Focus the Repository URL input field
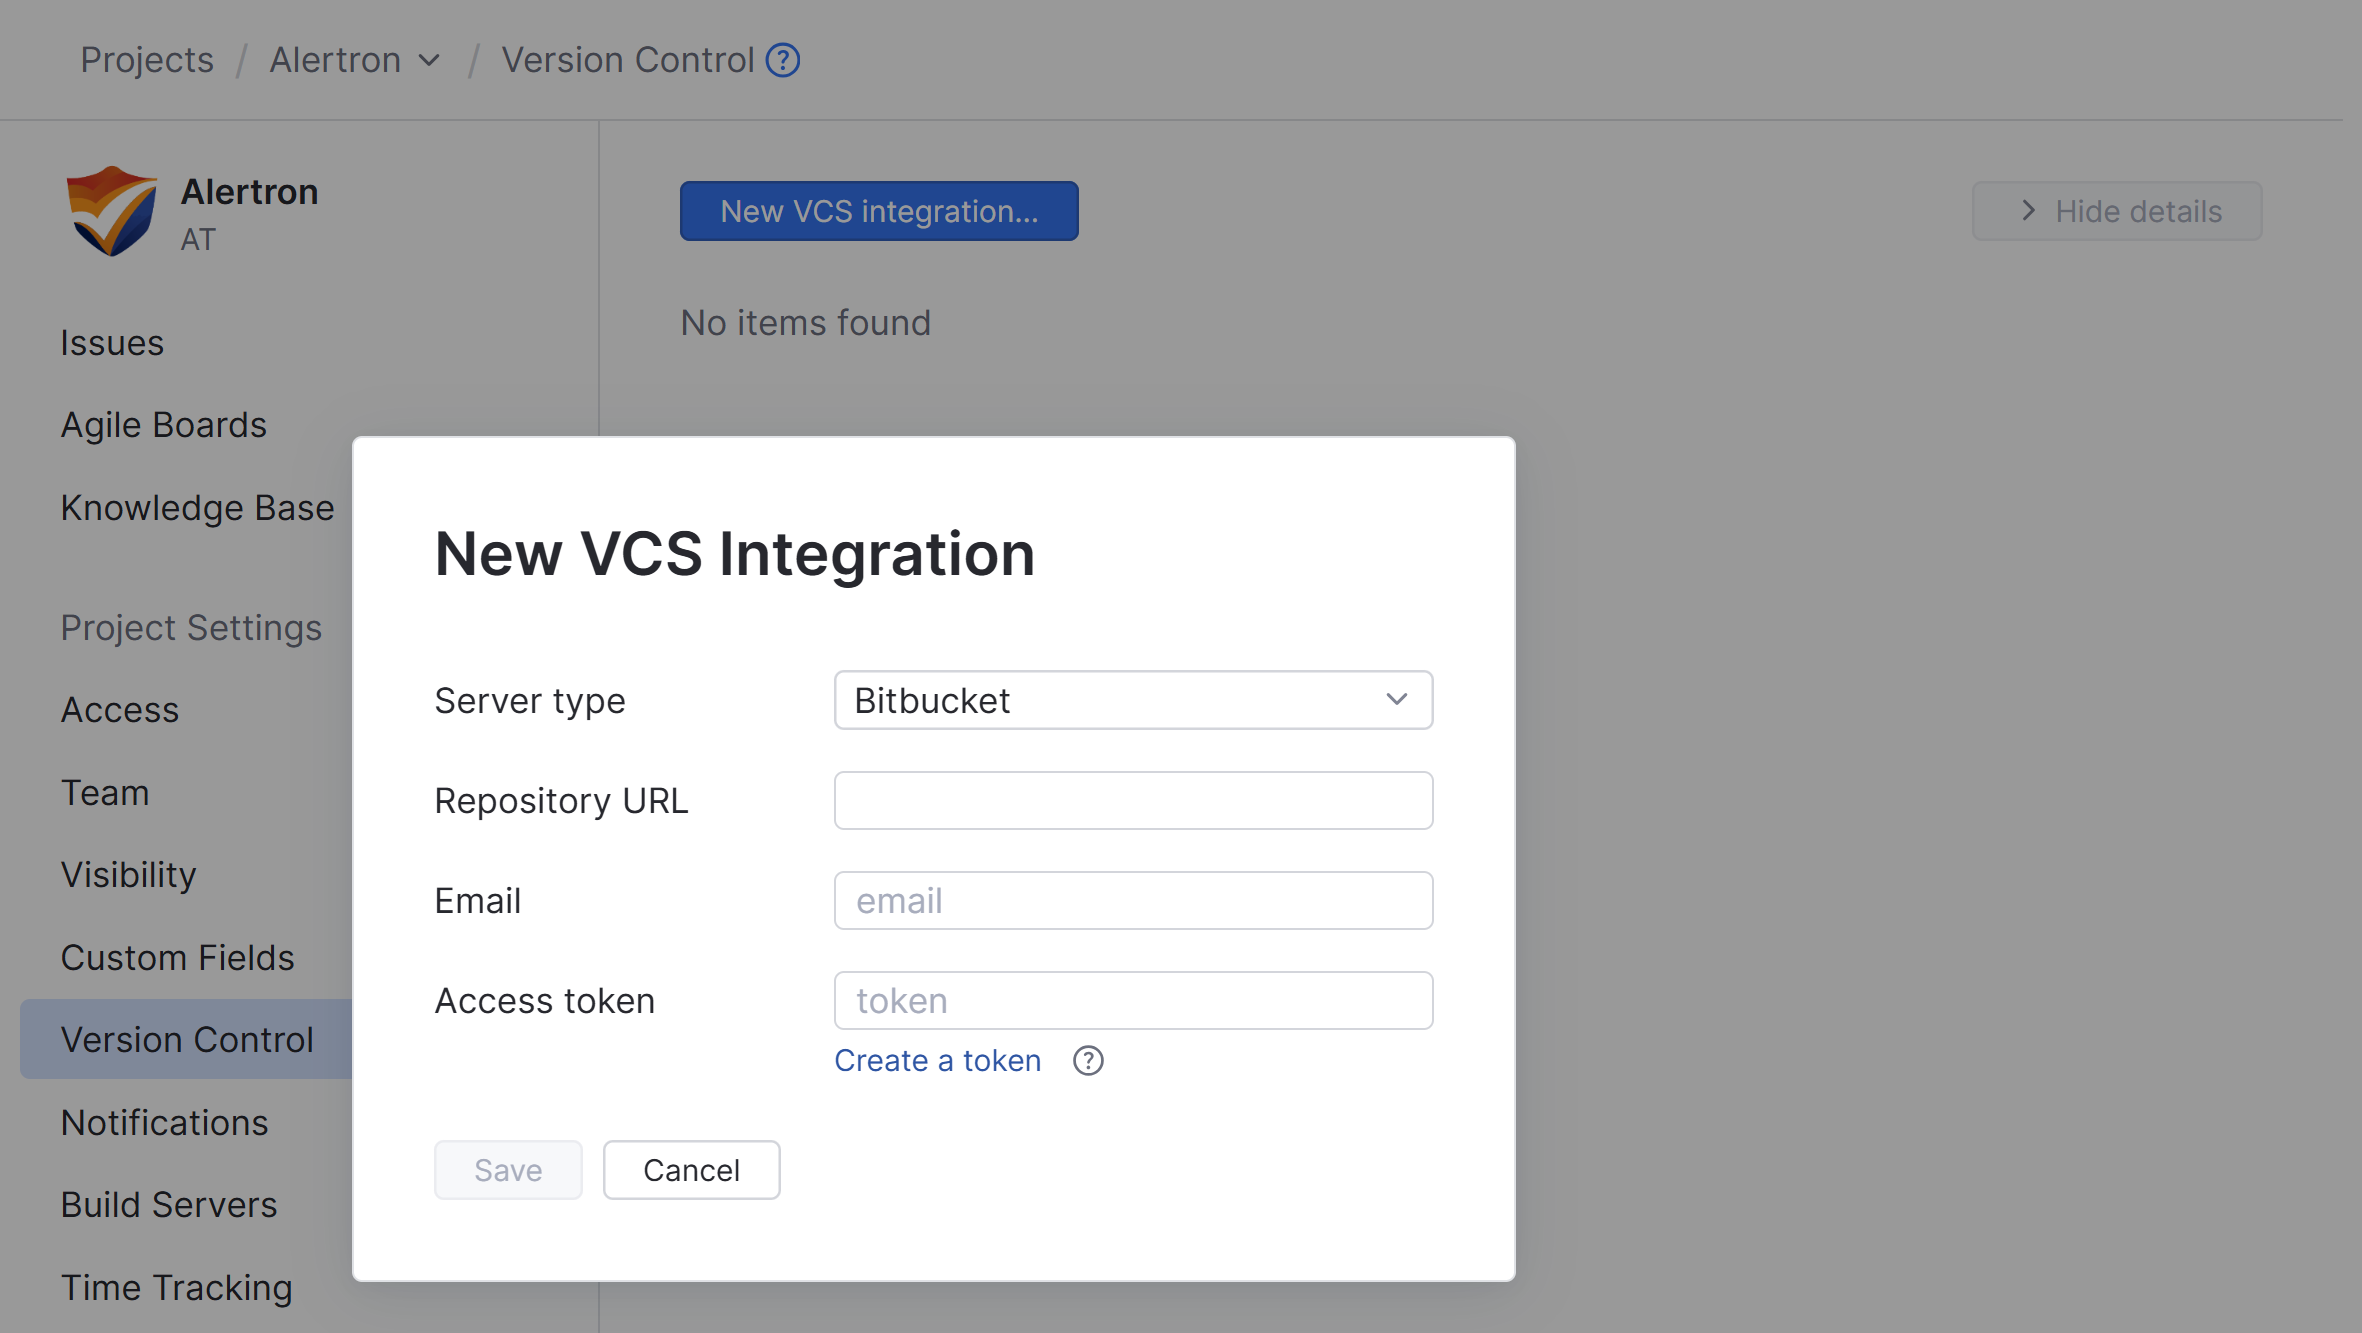The height and width of the screenshot is (1333, 2362). pyautogui.click(x=1132, y=800)
